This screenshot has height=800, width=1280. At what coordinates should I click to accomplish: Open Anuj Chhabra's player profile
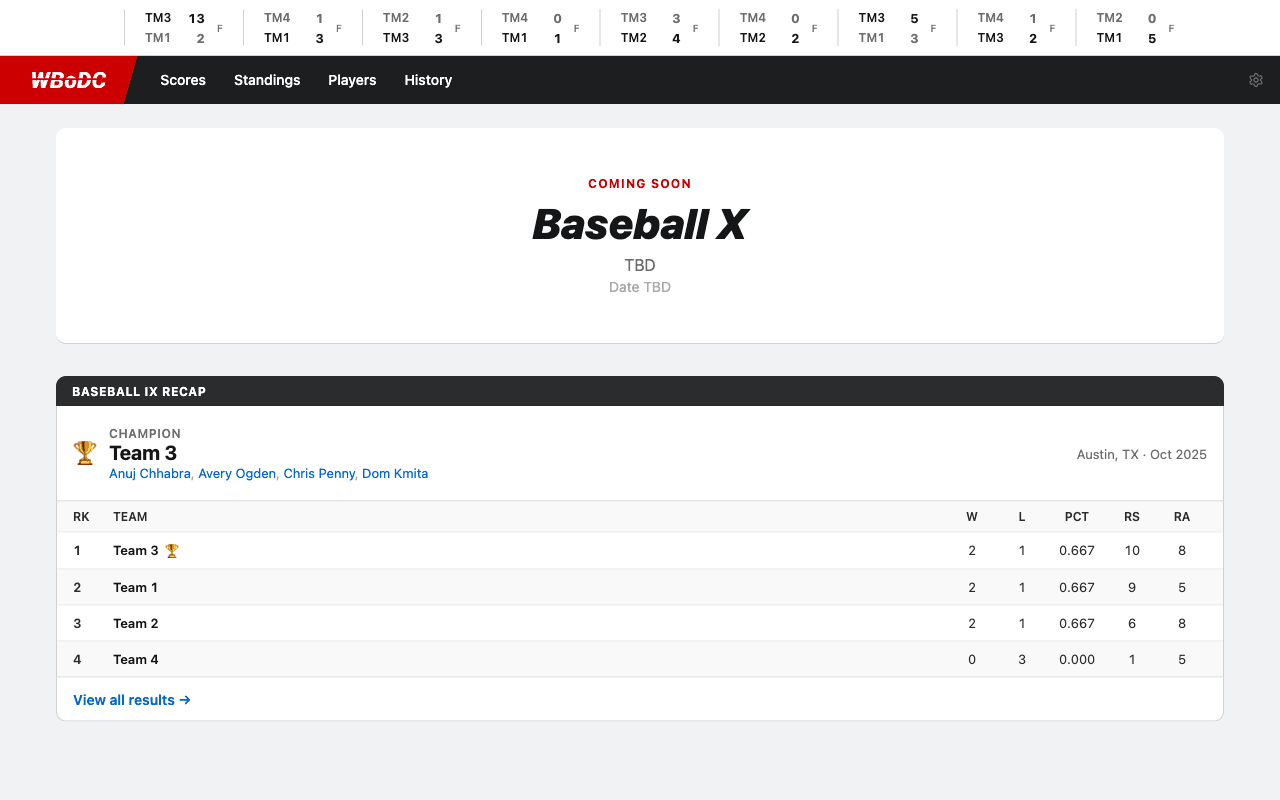150,473
